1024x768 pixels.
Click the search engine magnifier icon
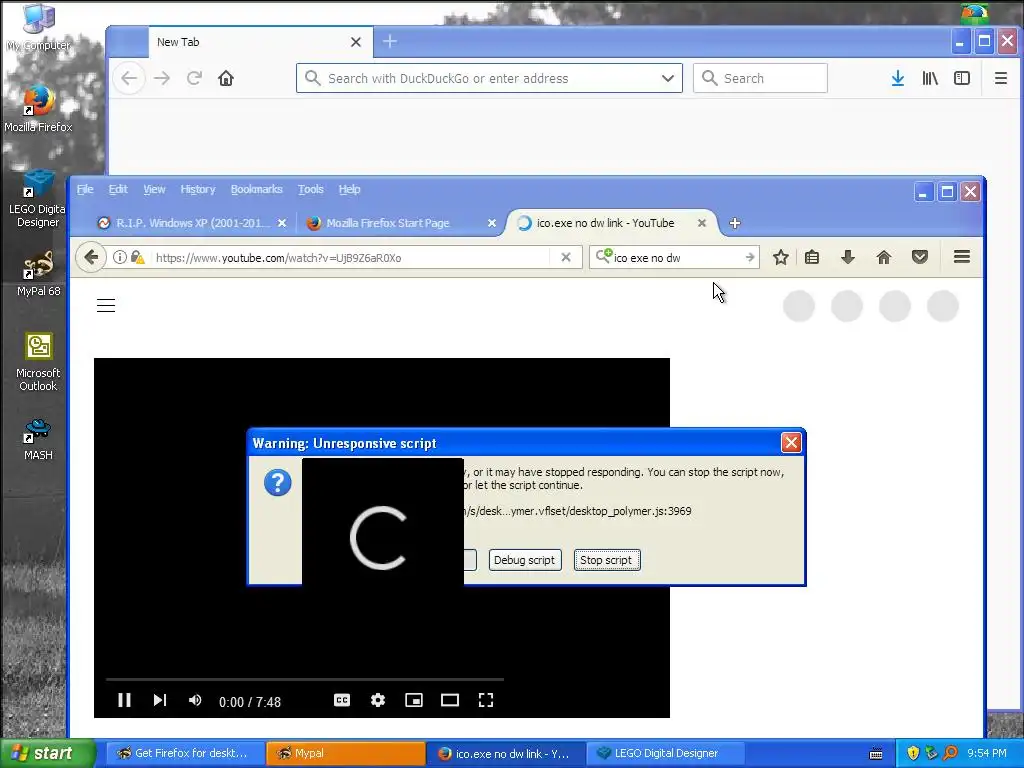tap(604, 256)
